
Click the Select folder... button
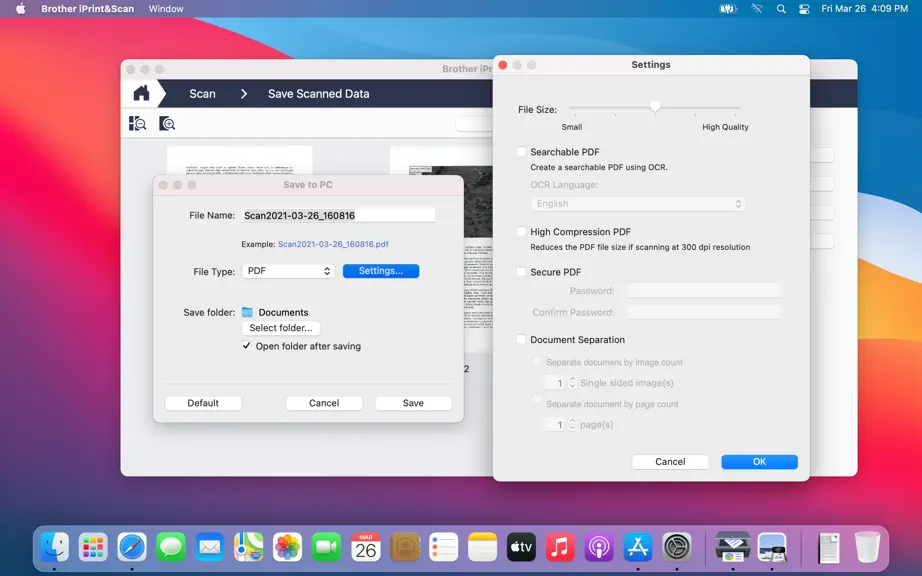point(280,328)
